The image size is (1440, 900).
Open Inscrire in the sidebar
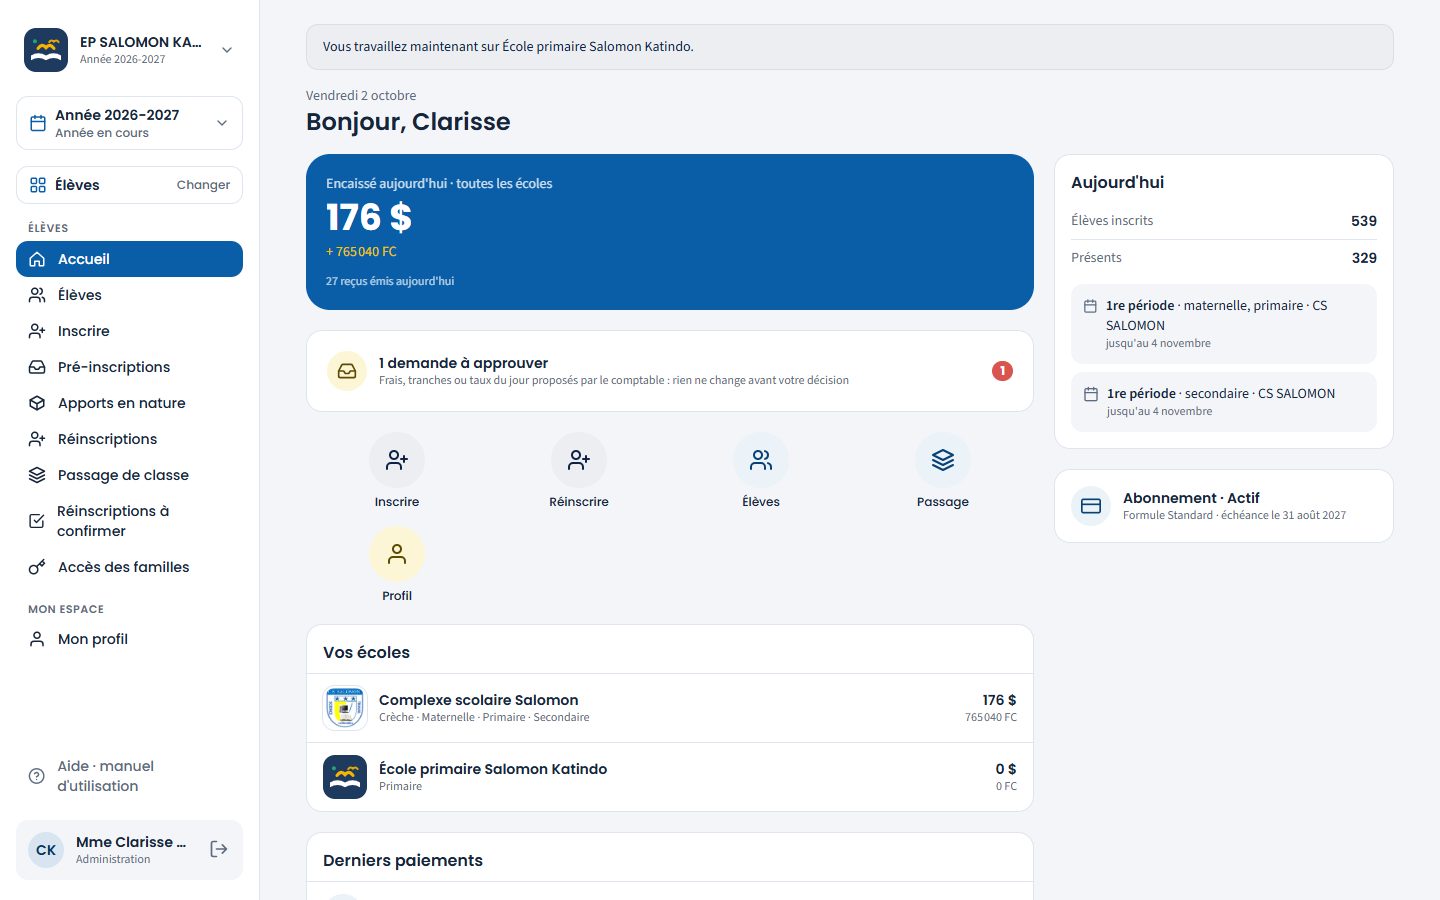[129, 331]
